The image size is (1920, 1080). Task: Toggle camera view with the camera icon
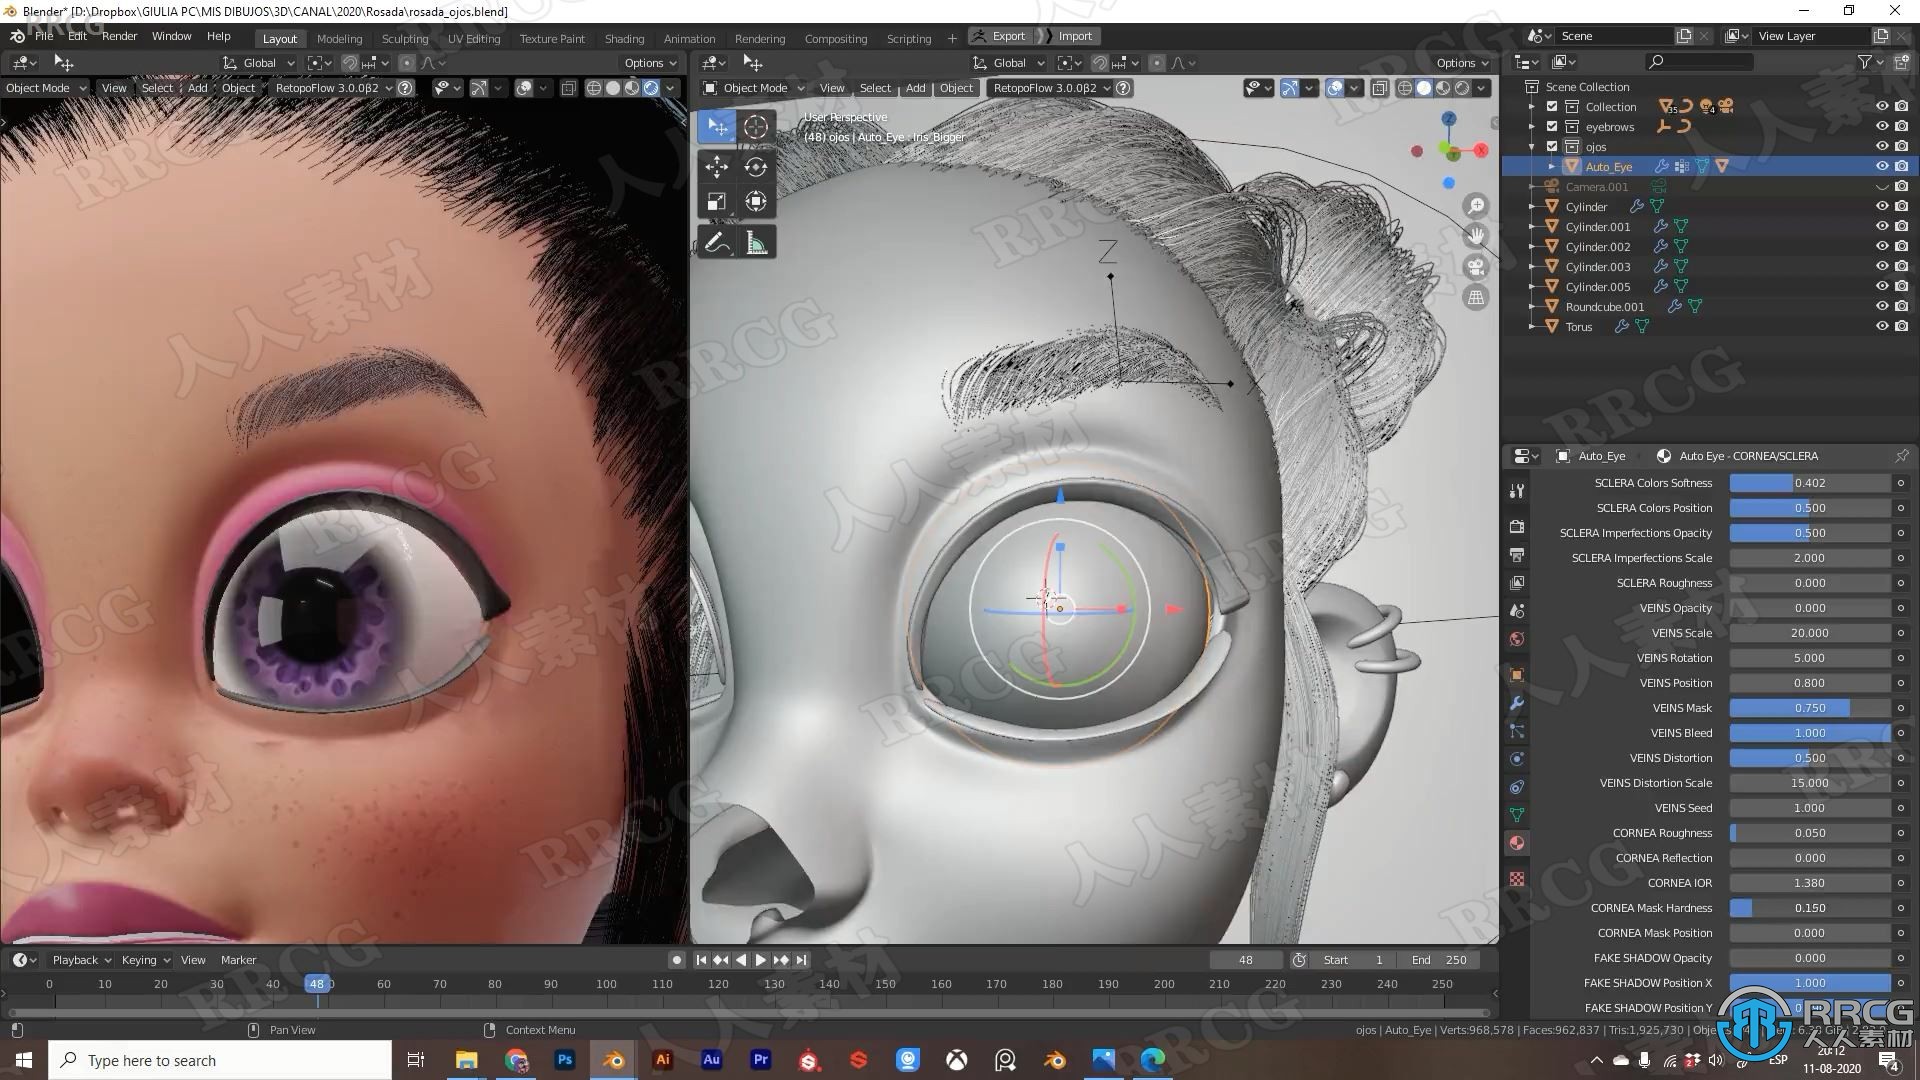1476,267
